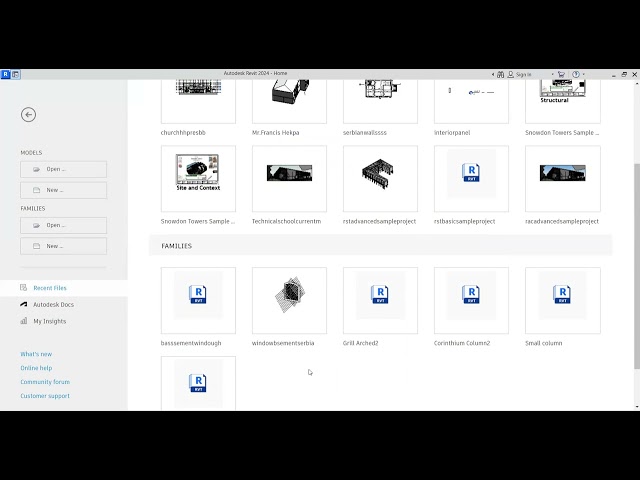Open the Help question mark icon
The height and width of the screenshot is (480, 640).
point(576,74)
